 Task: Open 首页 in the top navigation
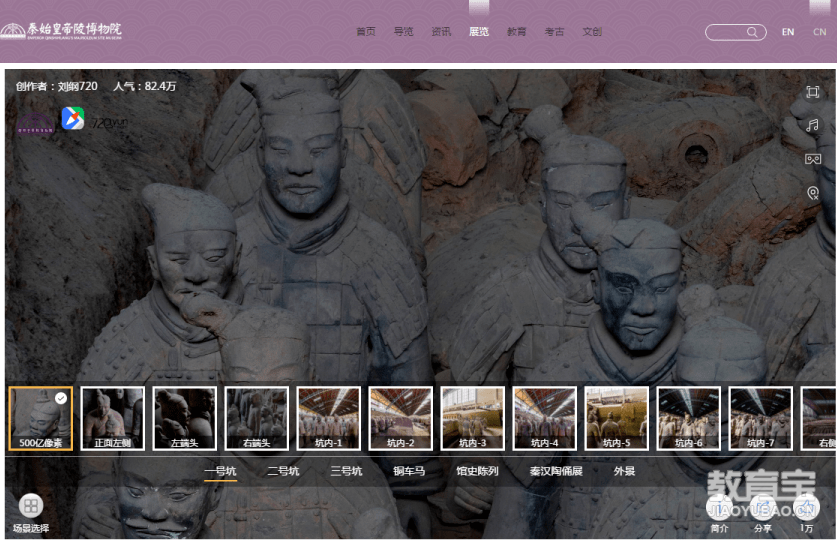click(366, 32)
